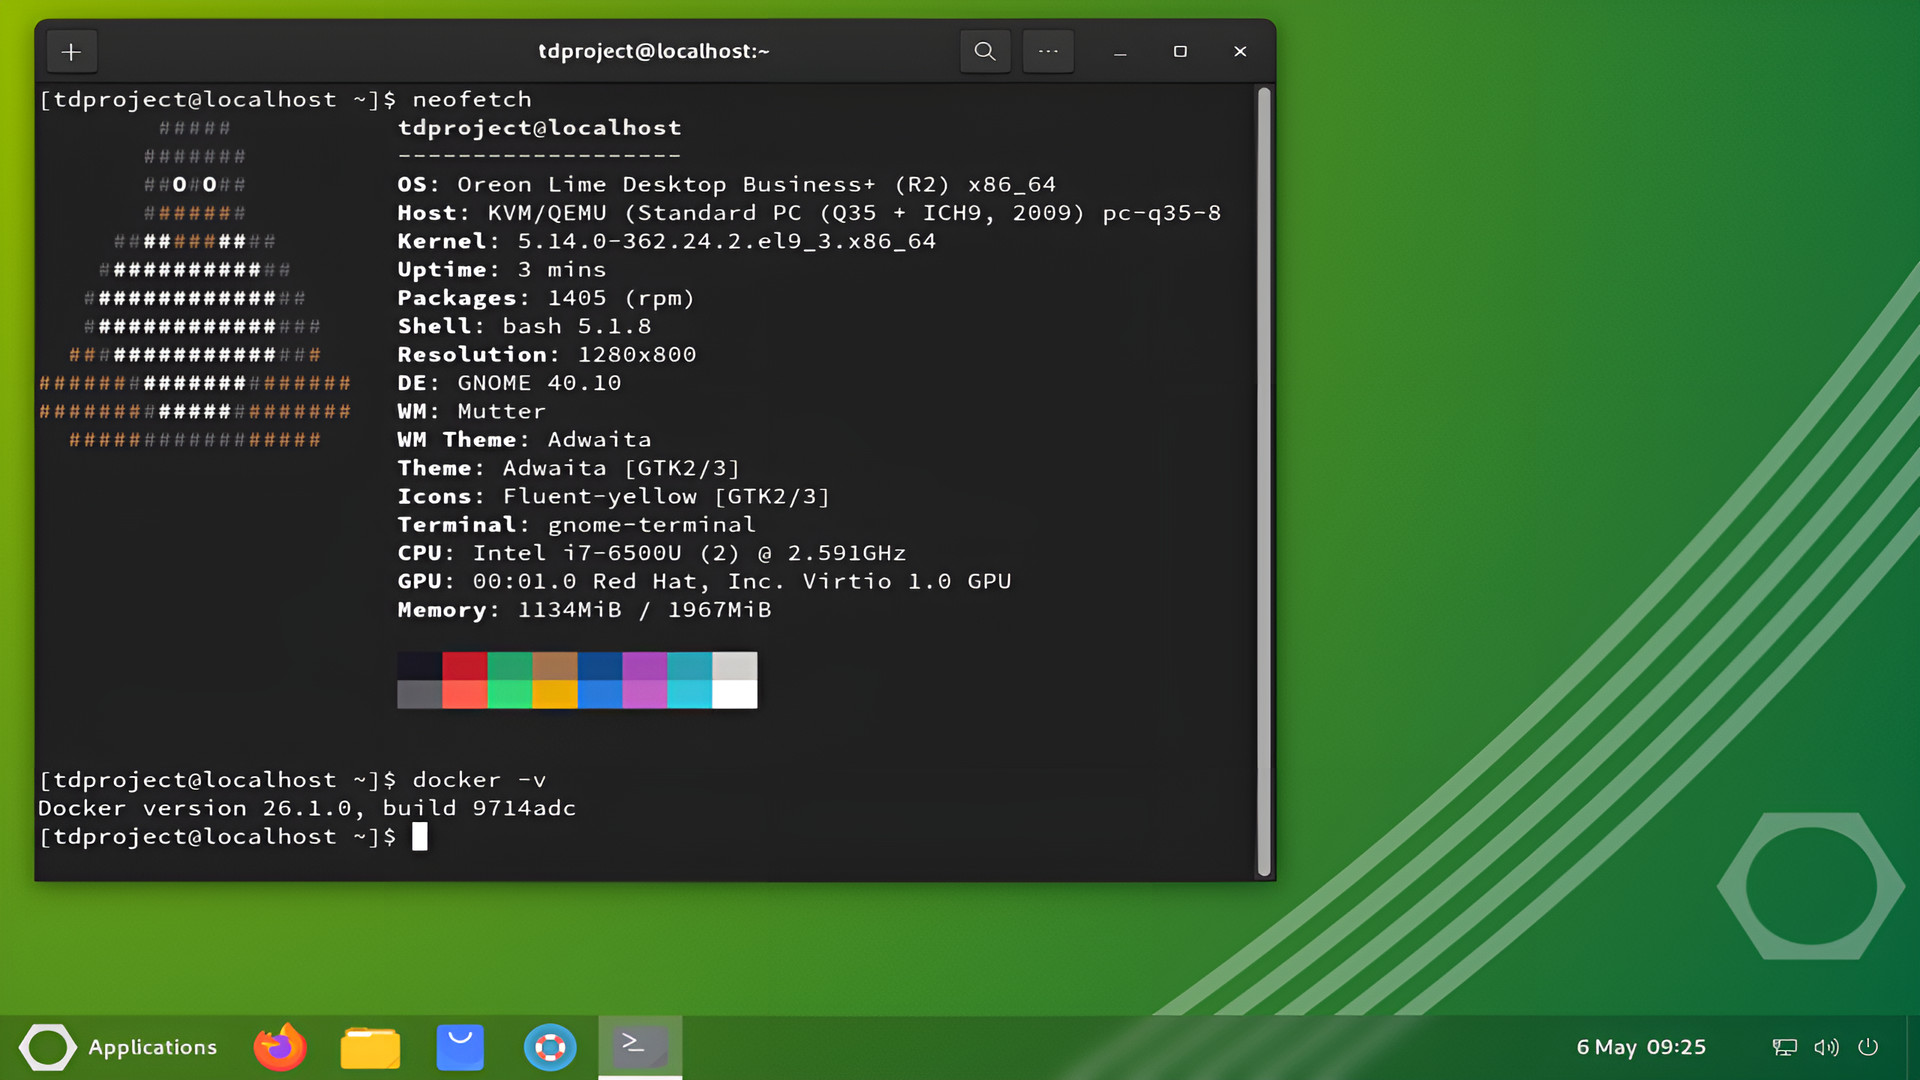Viewport: 1920px width, 1080px height.
Task: Open the help/lifesaver icon in taskbar
Action: pyautogui.click(x=550, y=1047)
